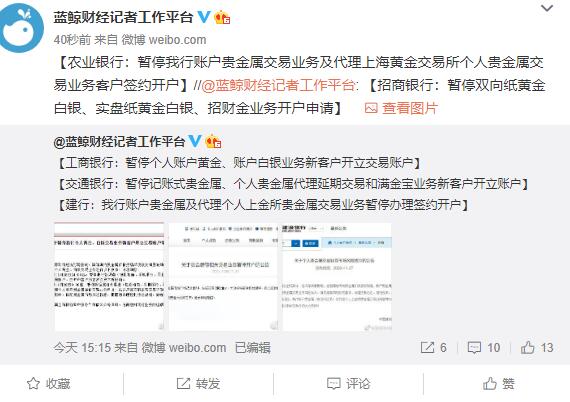This screenshot has width=570, height=402.
Task: Click the blue verified V badge beside the top username
Action: (204, 17)
